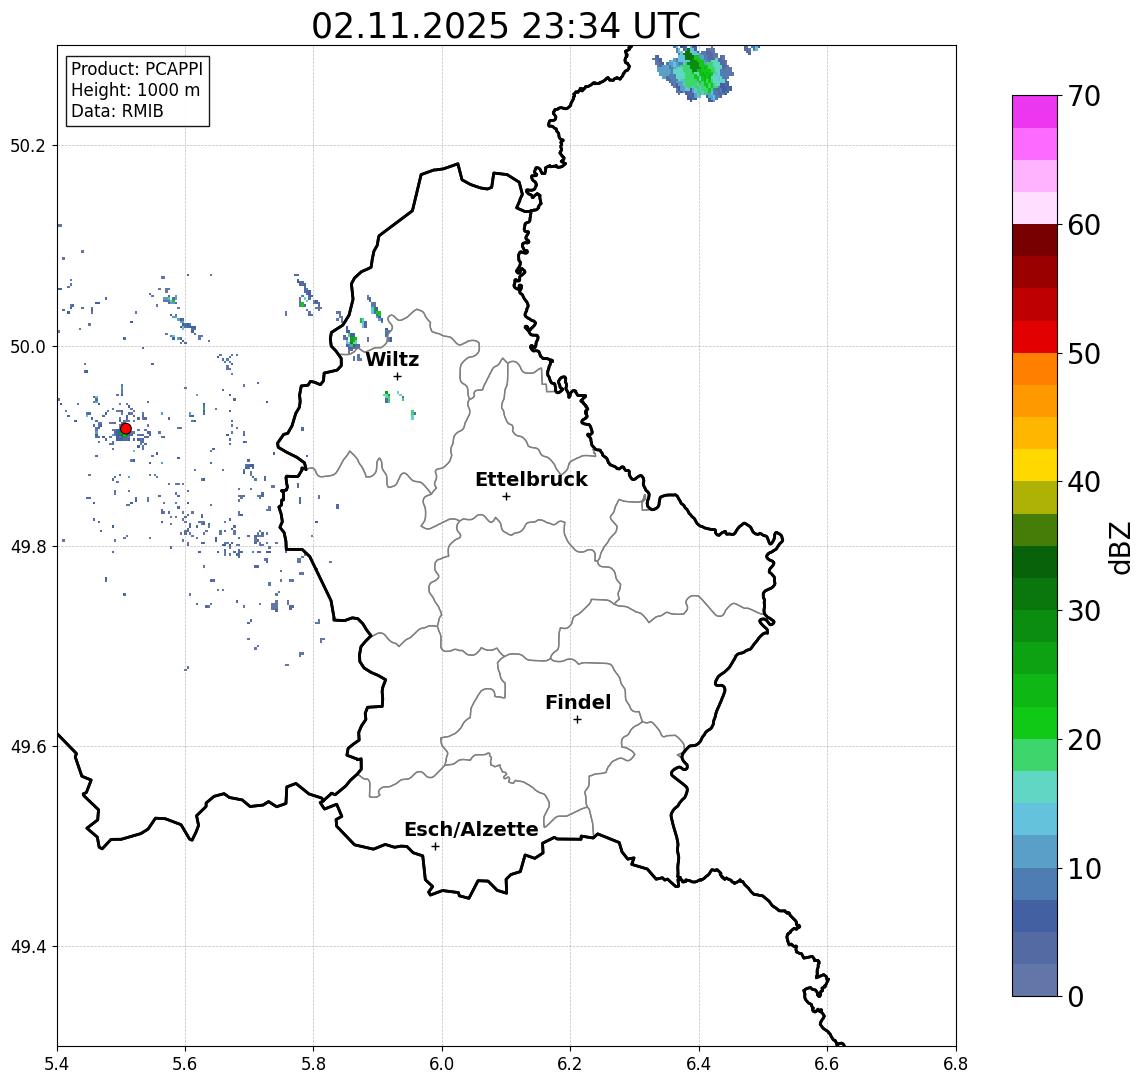The height and width of the screenshot is (1084, 1145).
Task: Click the Findel city label
Action: [578, 702]
